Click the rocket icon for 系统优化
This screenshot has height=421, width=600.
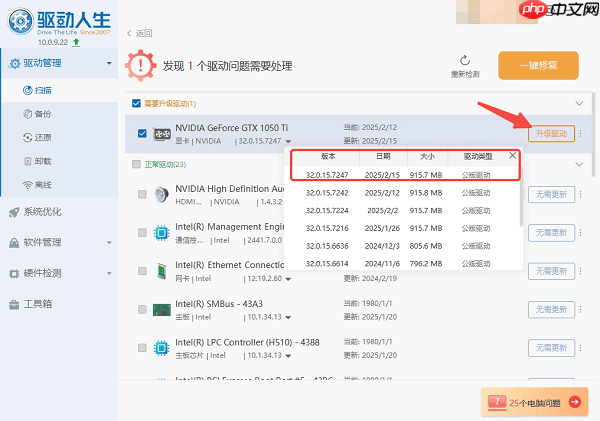[x=14, y=212]
